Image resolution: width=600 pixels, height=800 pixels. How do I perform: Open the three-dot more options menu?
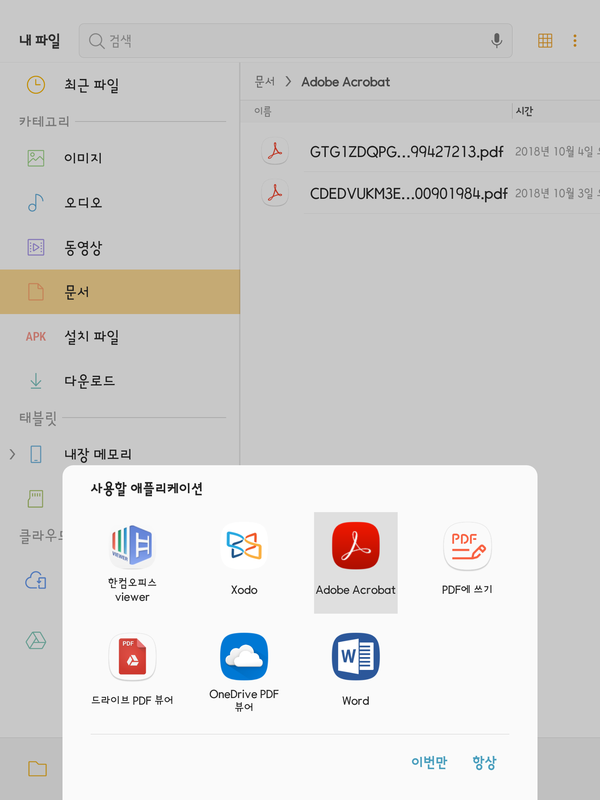575,40
